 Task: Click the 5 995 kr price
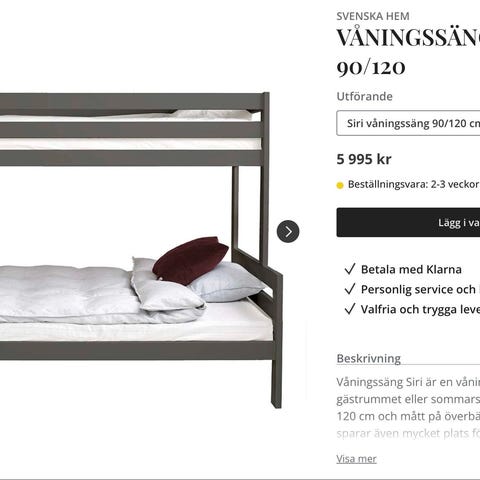tap(364, 159)
